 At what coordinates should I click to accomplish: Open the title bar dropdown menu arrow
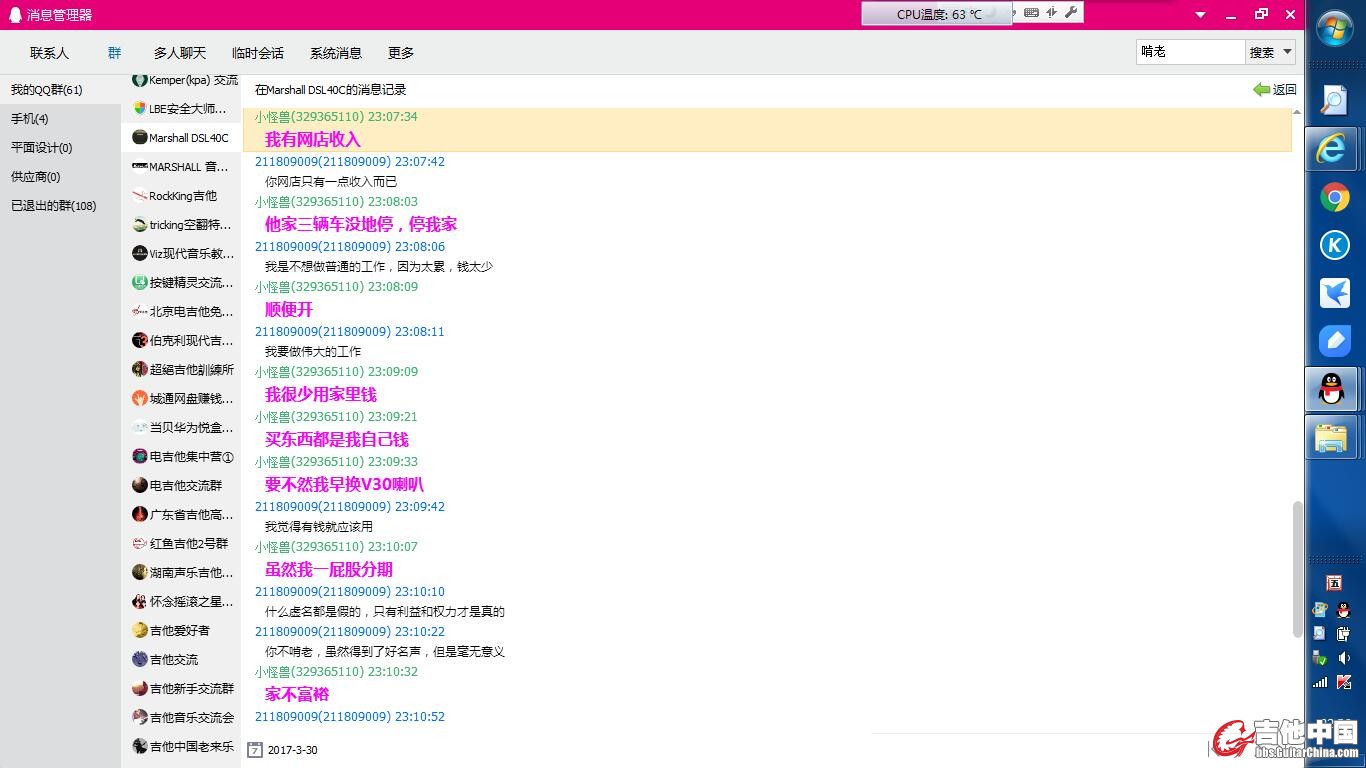(x=1201, y=14)
